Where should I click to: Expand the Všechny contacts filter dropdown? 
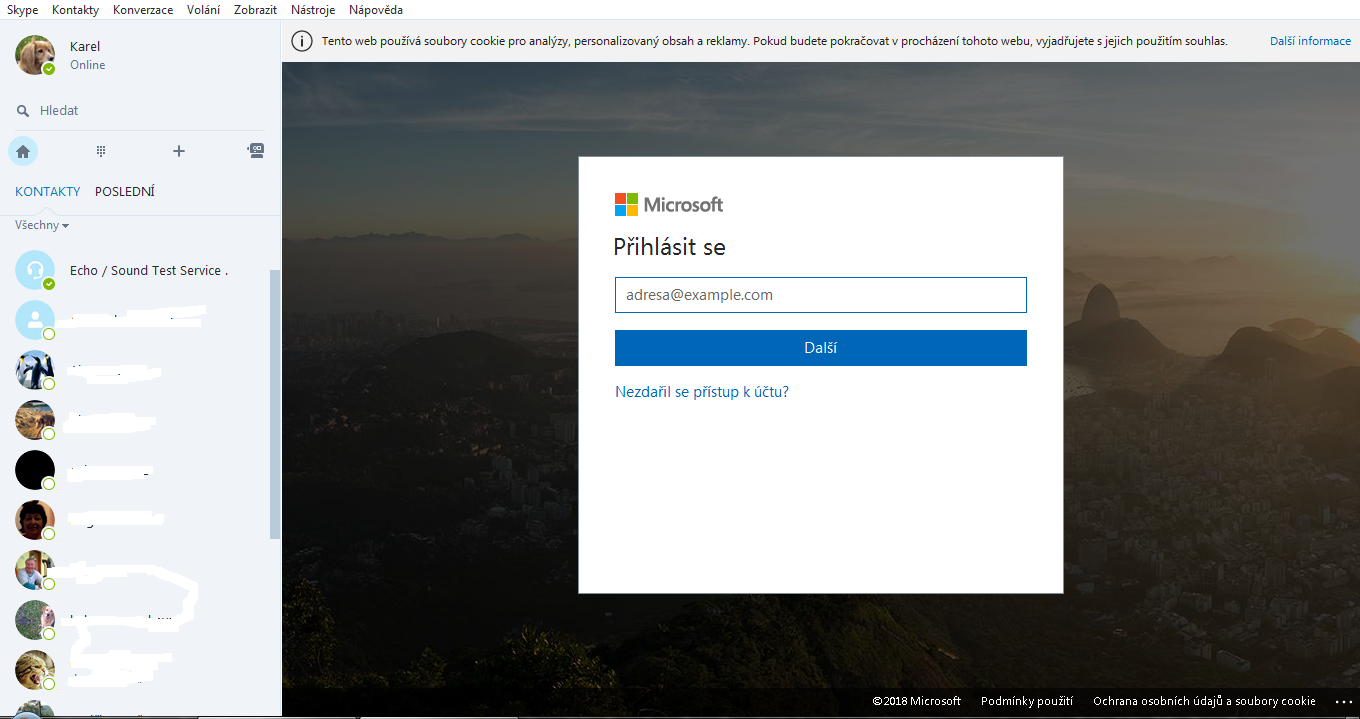(x=42, y=226)
